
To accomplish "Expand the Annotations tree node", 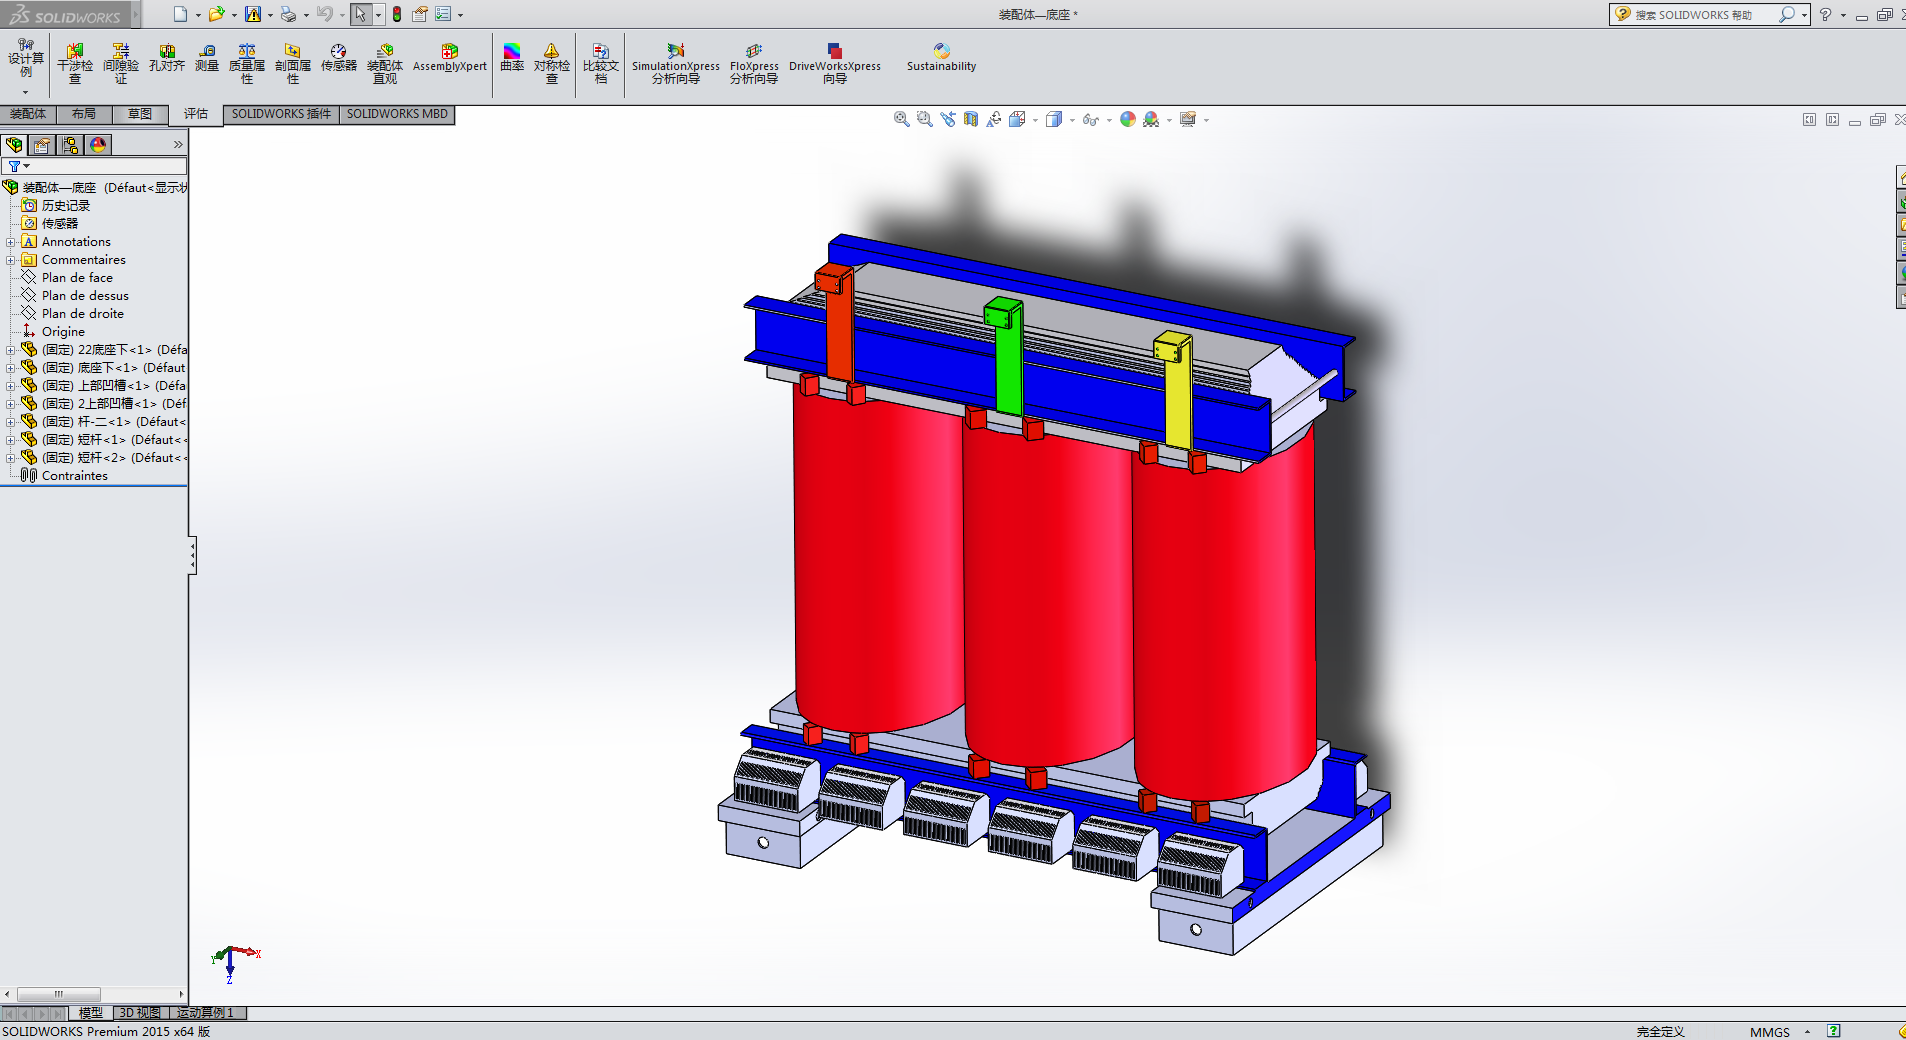I will [x=10, y=242].
